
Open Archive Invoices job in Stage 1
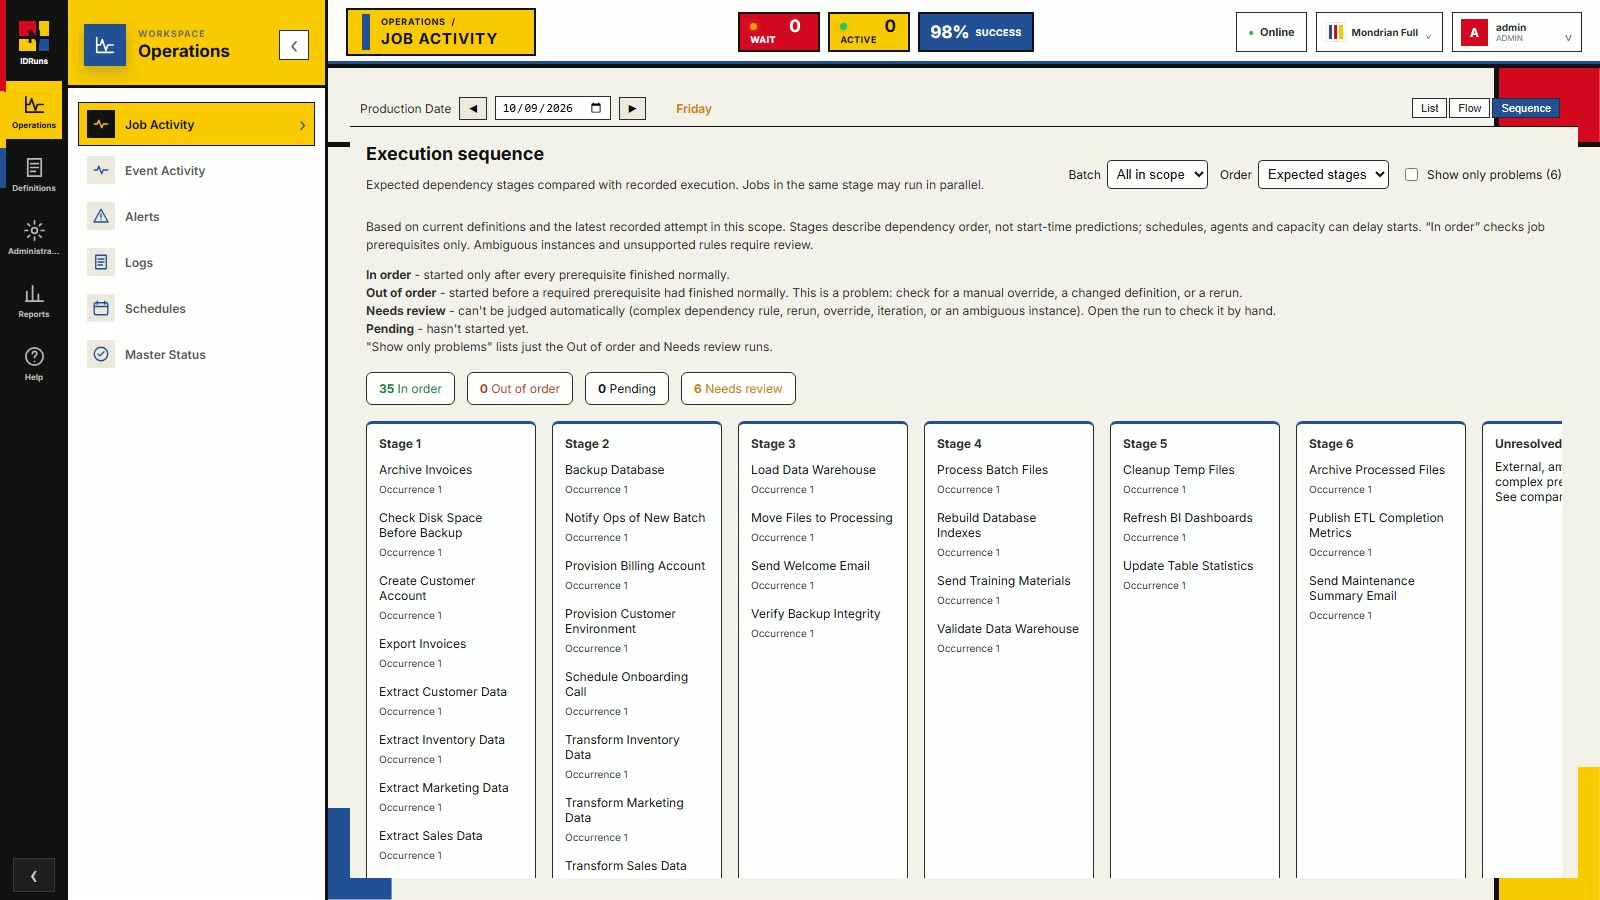tap(425, 470)
